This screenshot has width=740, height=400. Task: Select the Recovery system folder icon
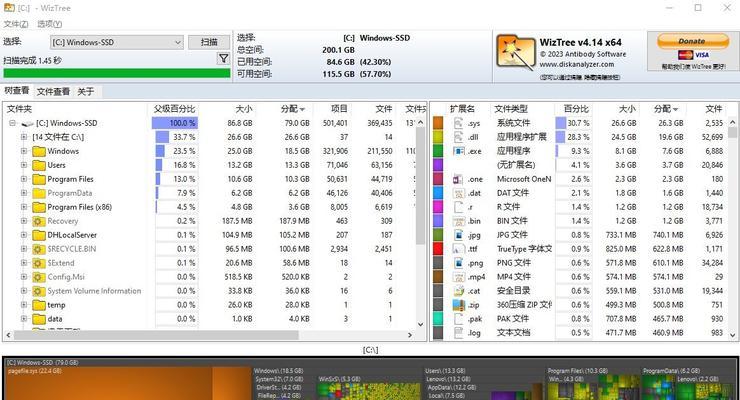pos(39,221)
